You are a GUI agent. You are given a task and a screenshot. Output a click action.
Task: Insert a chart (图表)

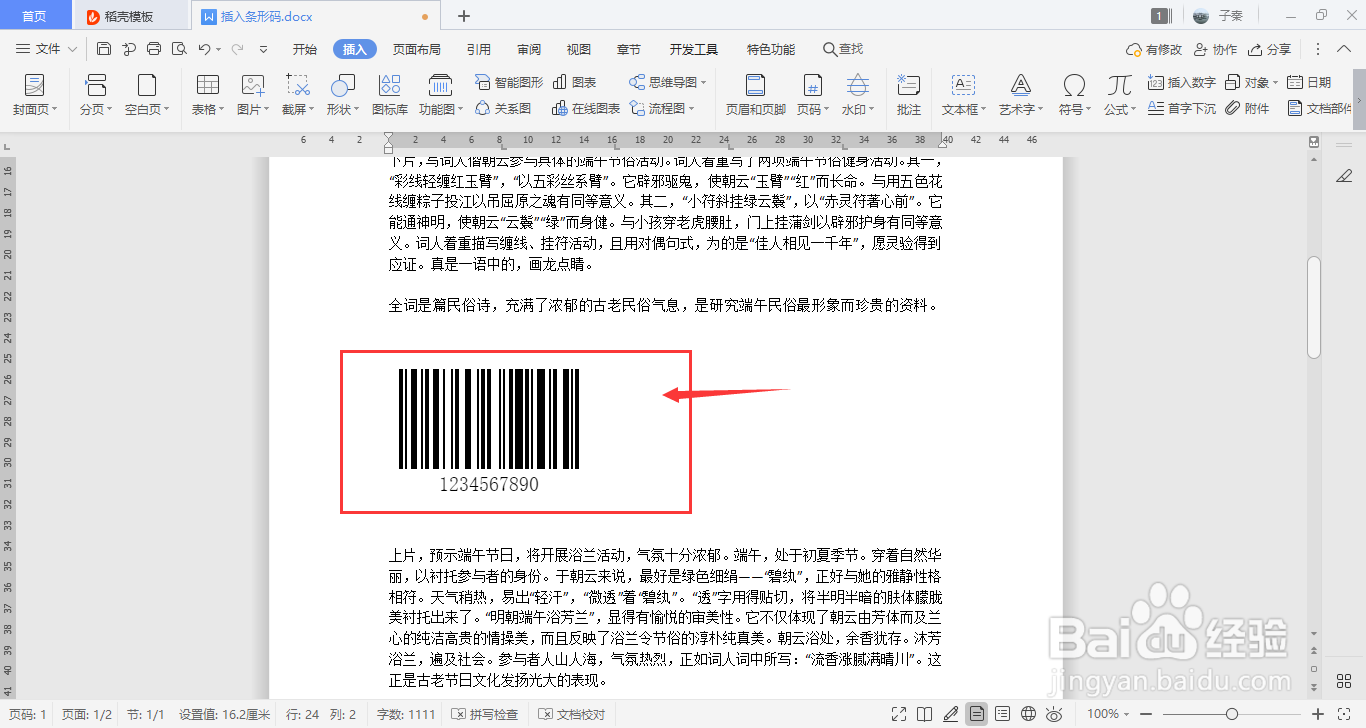point(575,82)
